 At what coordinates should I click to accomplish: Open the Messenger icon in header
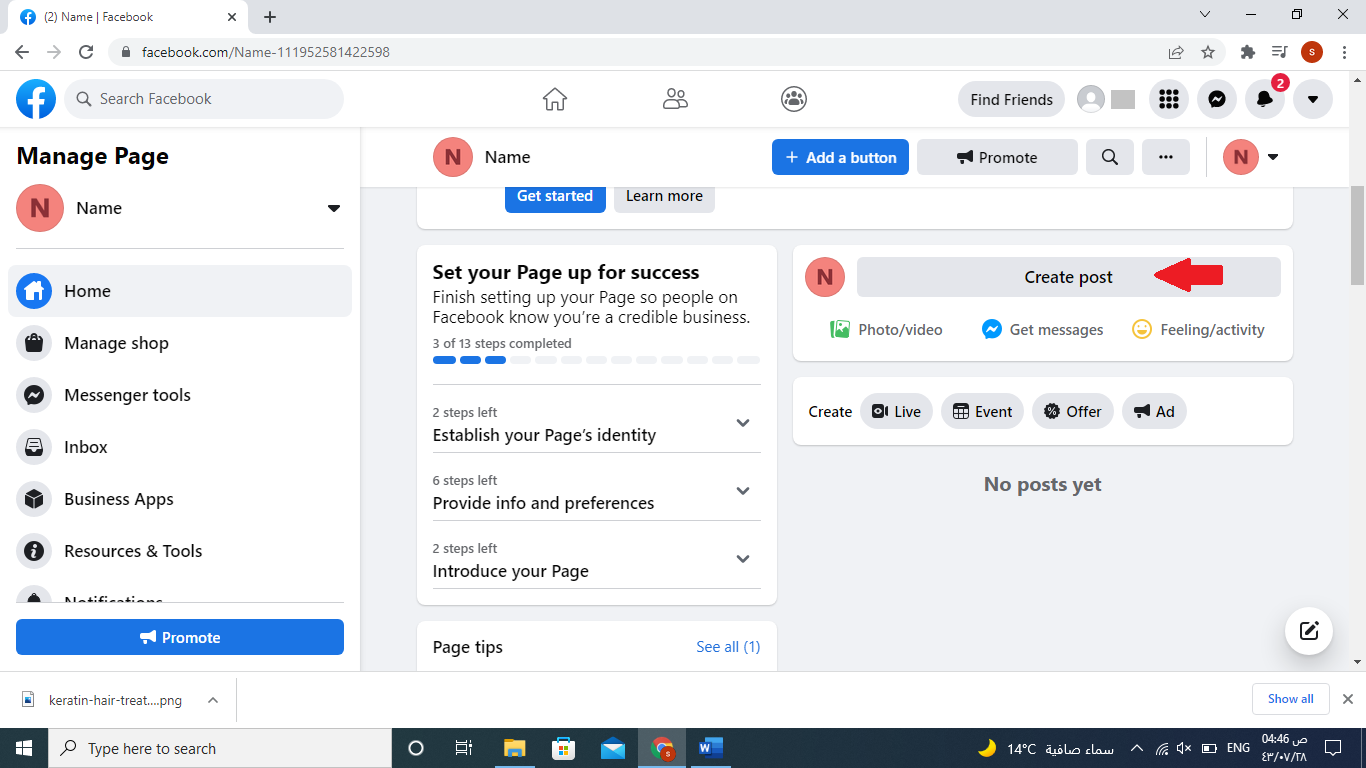point(1217,99)
